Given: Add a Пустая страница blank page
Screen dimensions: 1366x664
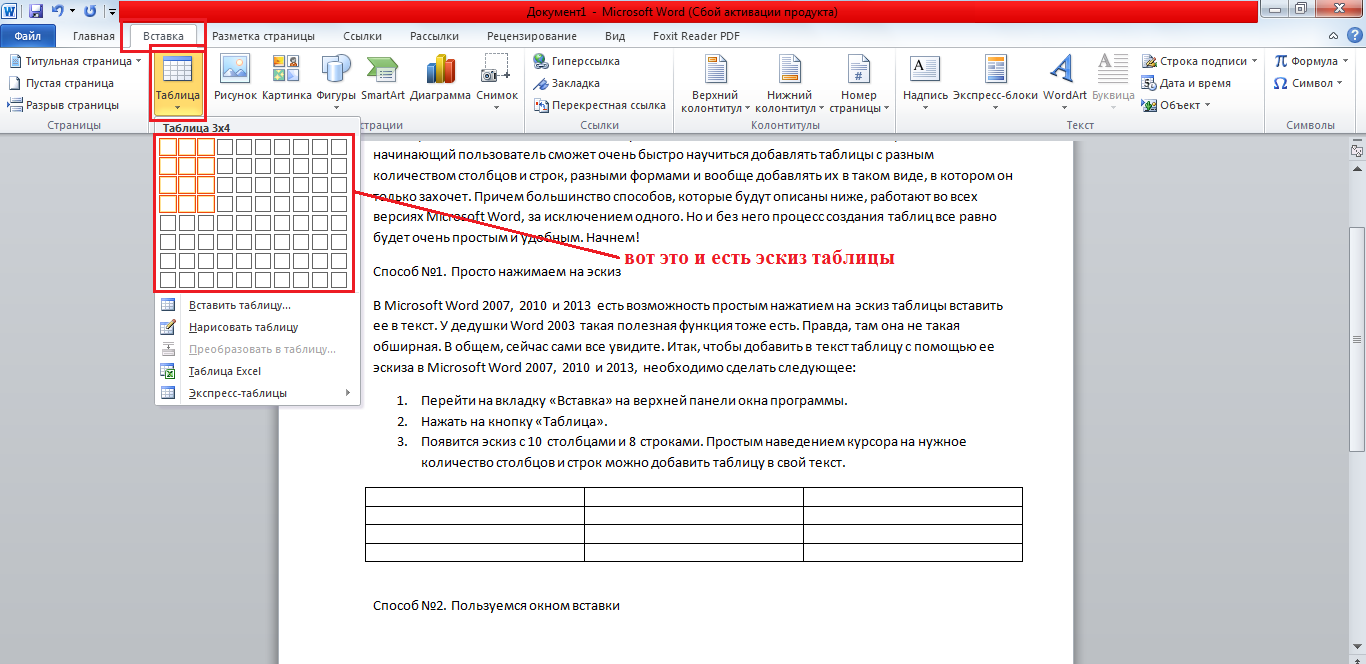Looking at the screenshot, I should (61, 83).
